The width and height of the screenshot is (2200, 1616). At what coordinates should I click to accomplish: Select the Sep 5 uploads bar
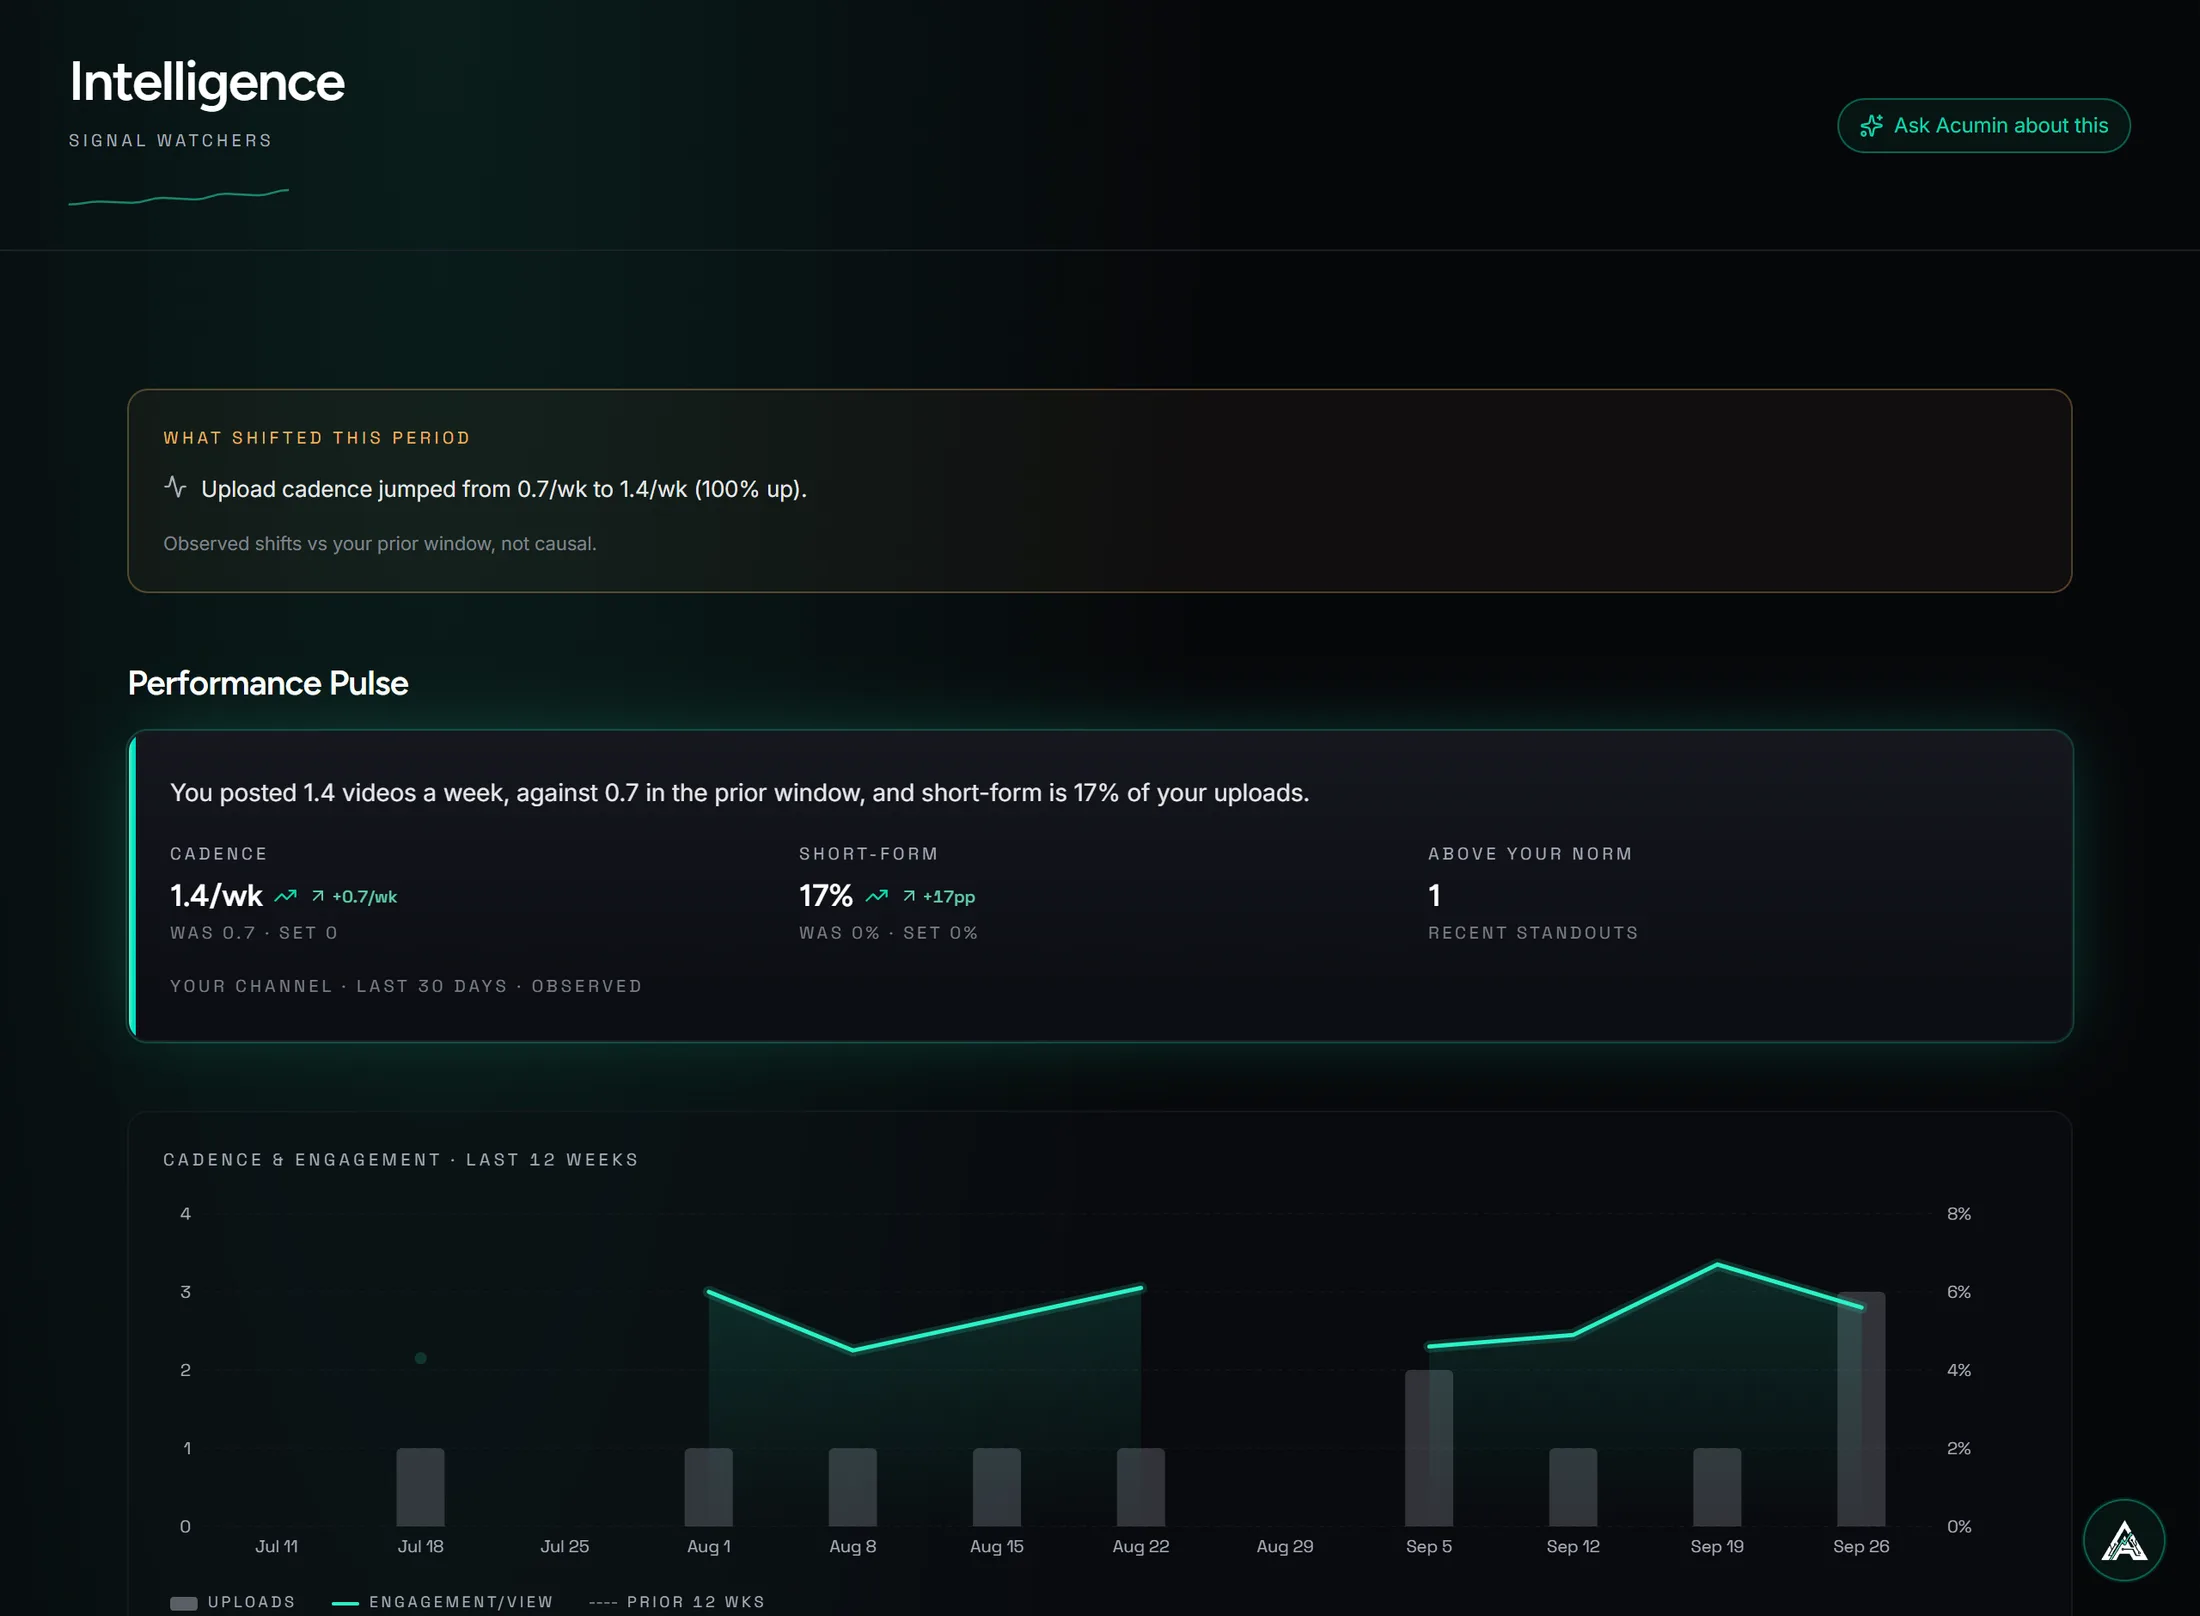(x=1429, y=1448)
